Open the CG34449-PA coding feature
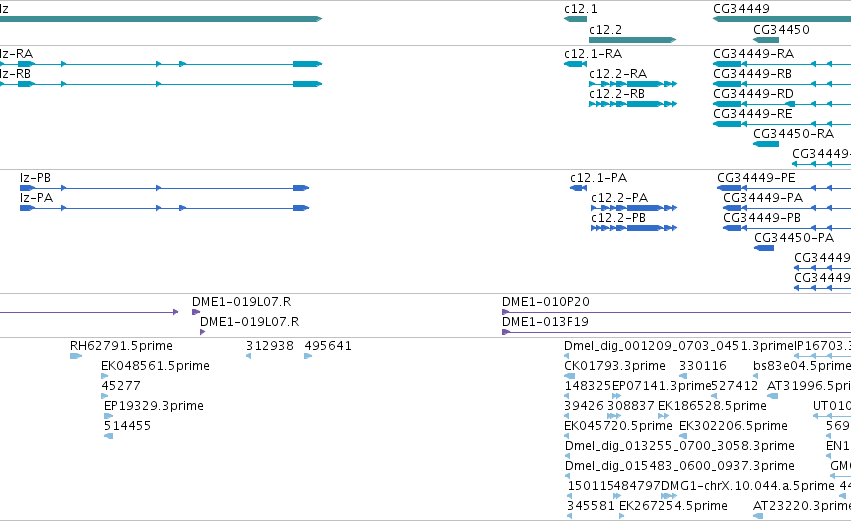 tap(787, 208)
